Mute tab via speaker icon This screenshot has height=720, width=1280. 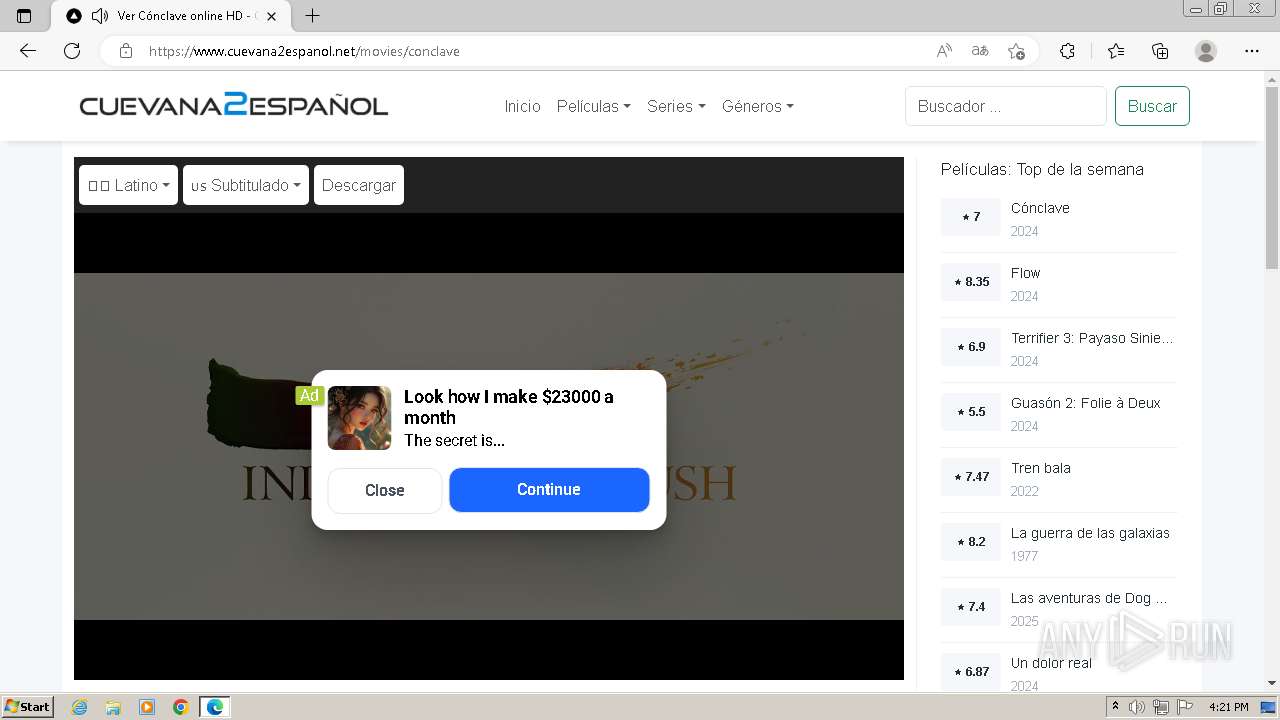(99, 16)
